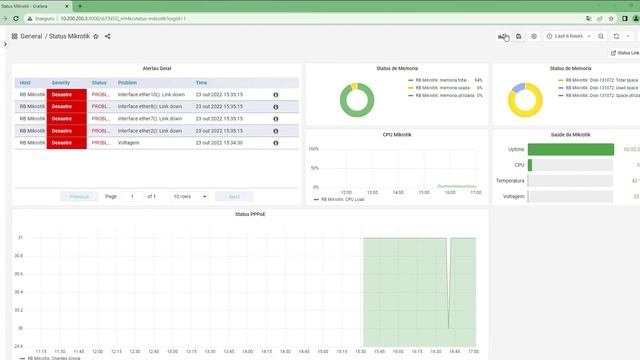This screenshot has width=640, height=360.
Task: Click the dashboards grid icon beside General
Action: tap(14, 36)
